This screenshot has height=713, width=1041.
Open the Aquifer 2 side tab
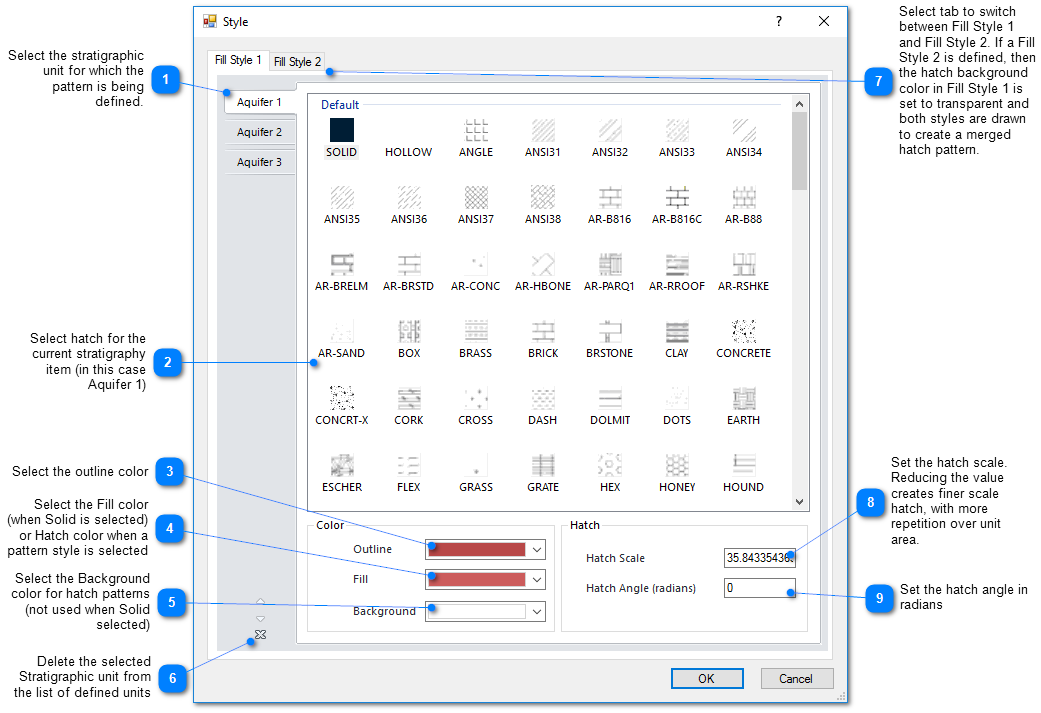pyautogui.click(x=259, y=132)
